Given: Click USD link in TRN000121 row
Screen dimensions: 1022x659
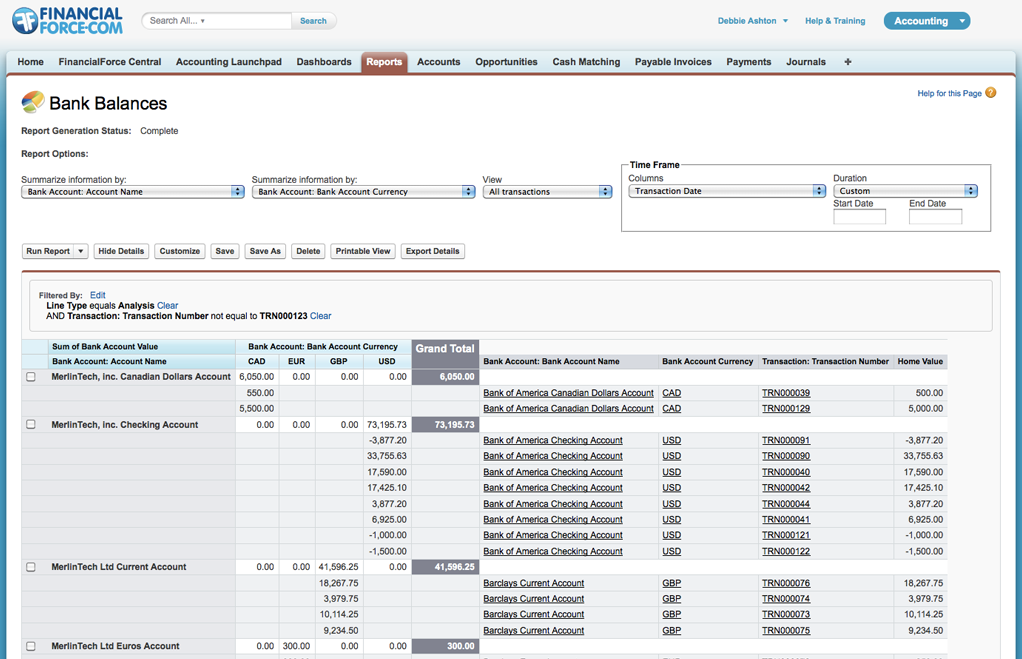Looking at the screenshot, I should point(671,535).
